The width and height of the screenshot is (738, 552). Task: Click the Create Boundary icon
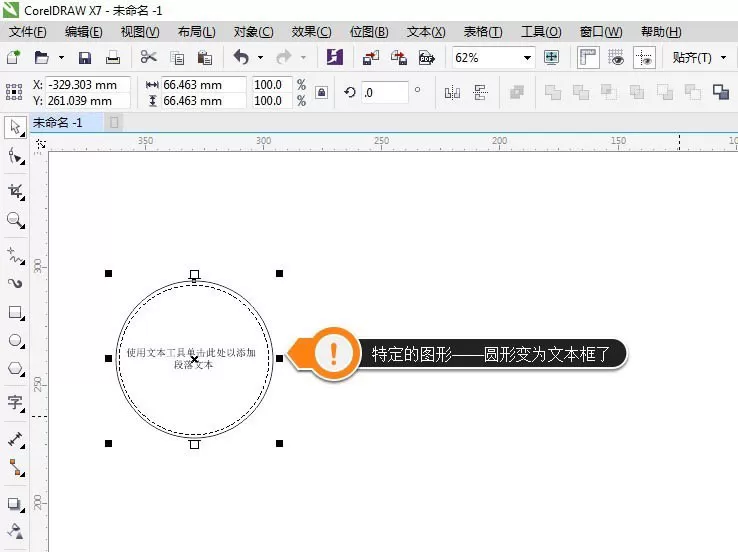click(721, 92)
